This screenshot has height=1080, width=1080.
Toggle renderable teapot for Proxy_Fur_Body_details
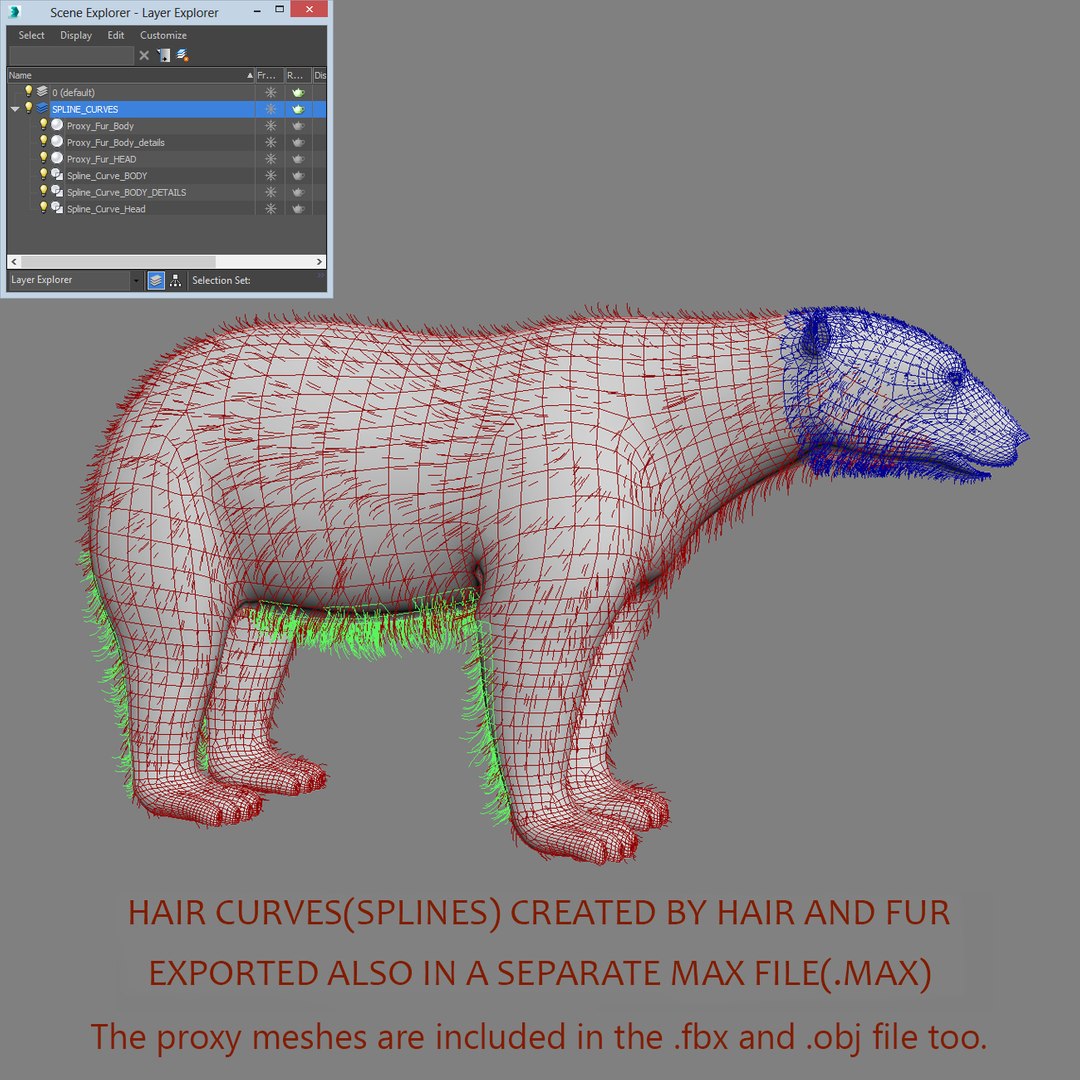point(298,142)
